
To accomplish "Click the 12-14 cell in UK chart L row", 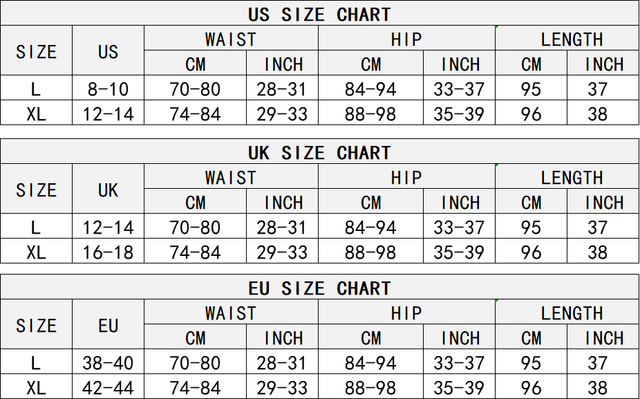I will tap(108, 227).
